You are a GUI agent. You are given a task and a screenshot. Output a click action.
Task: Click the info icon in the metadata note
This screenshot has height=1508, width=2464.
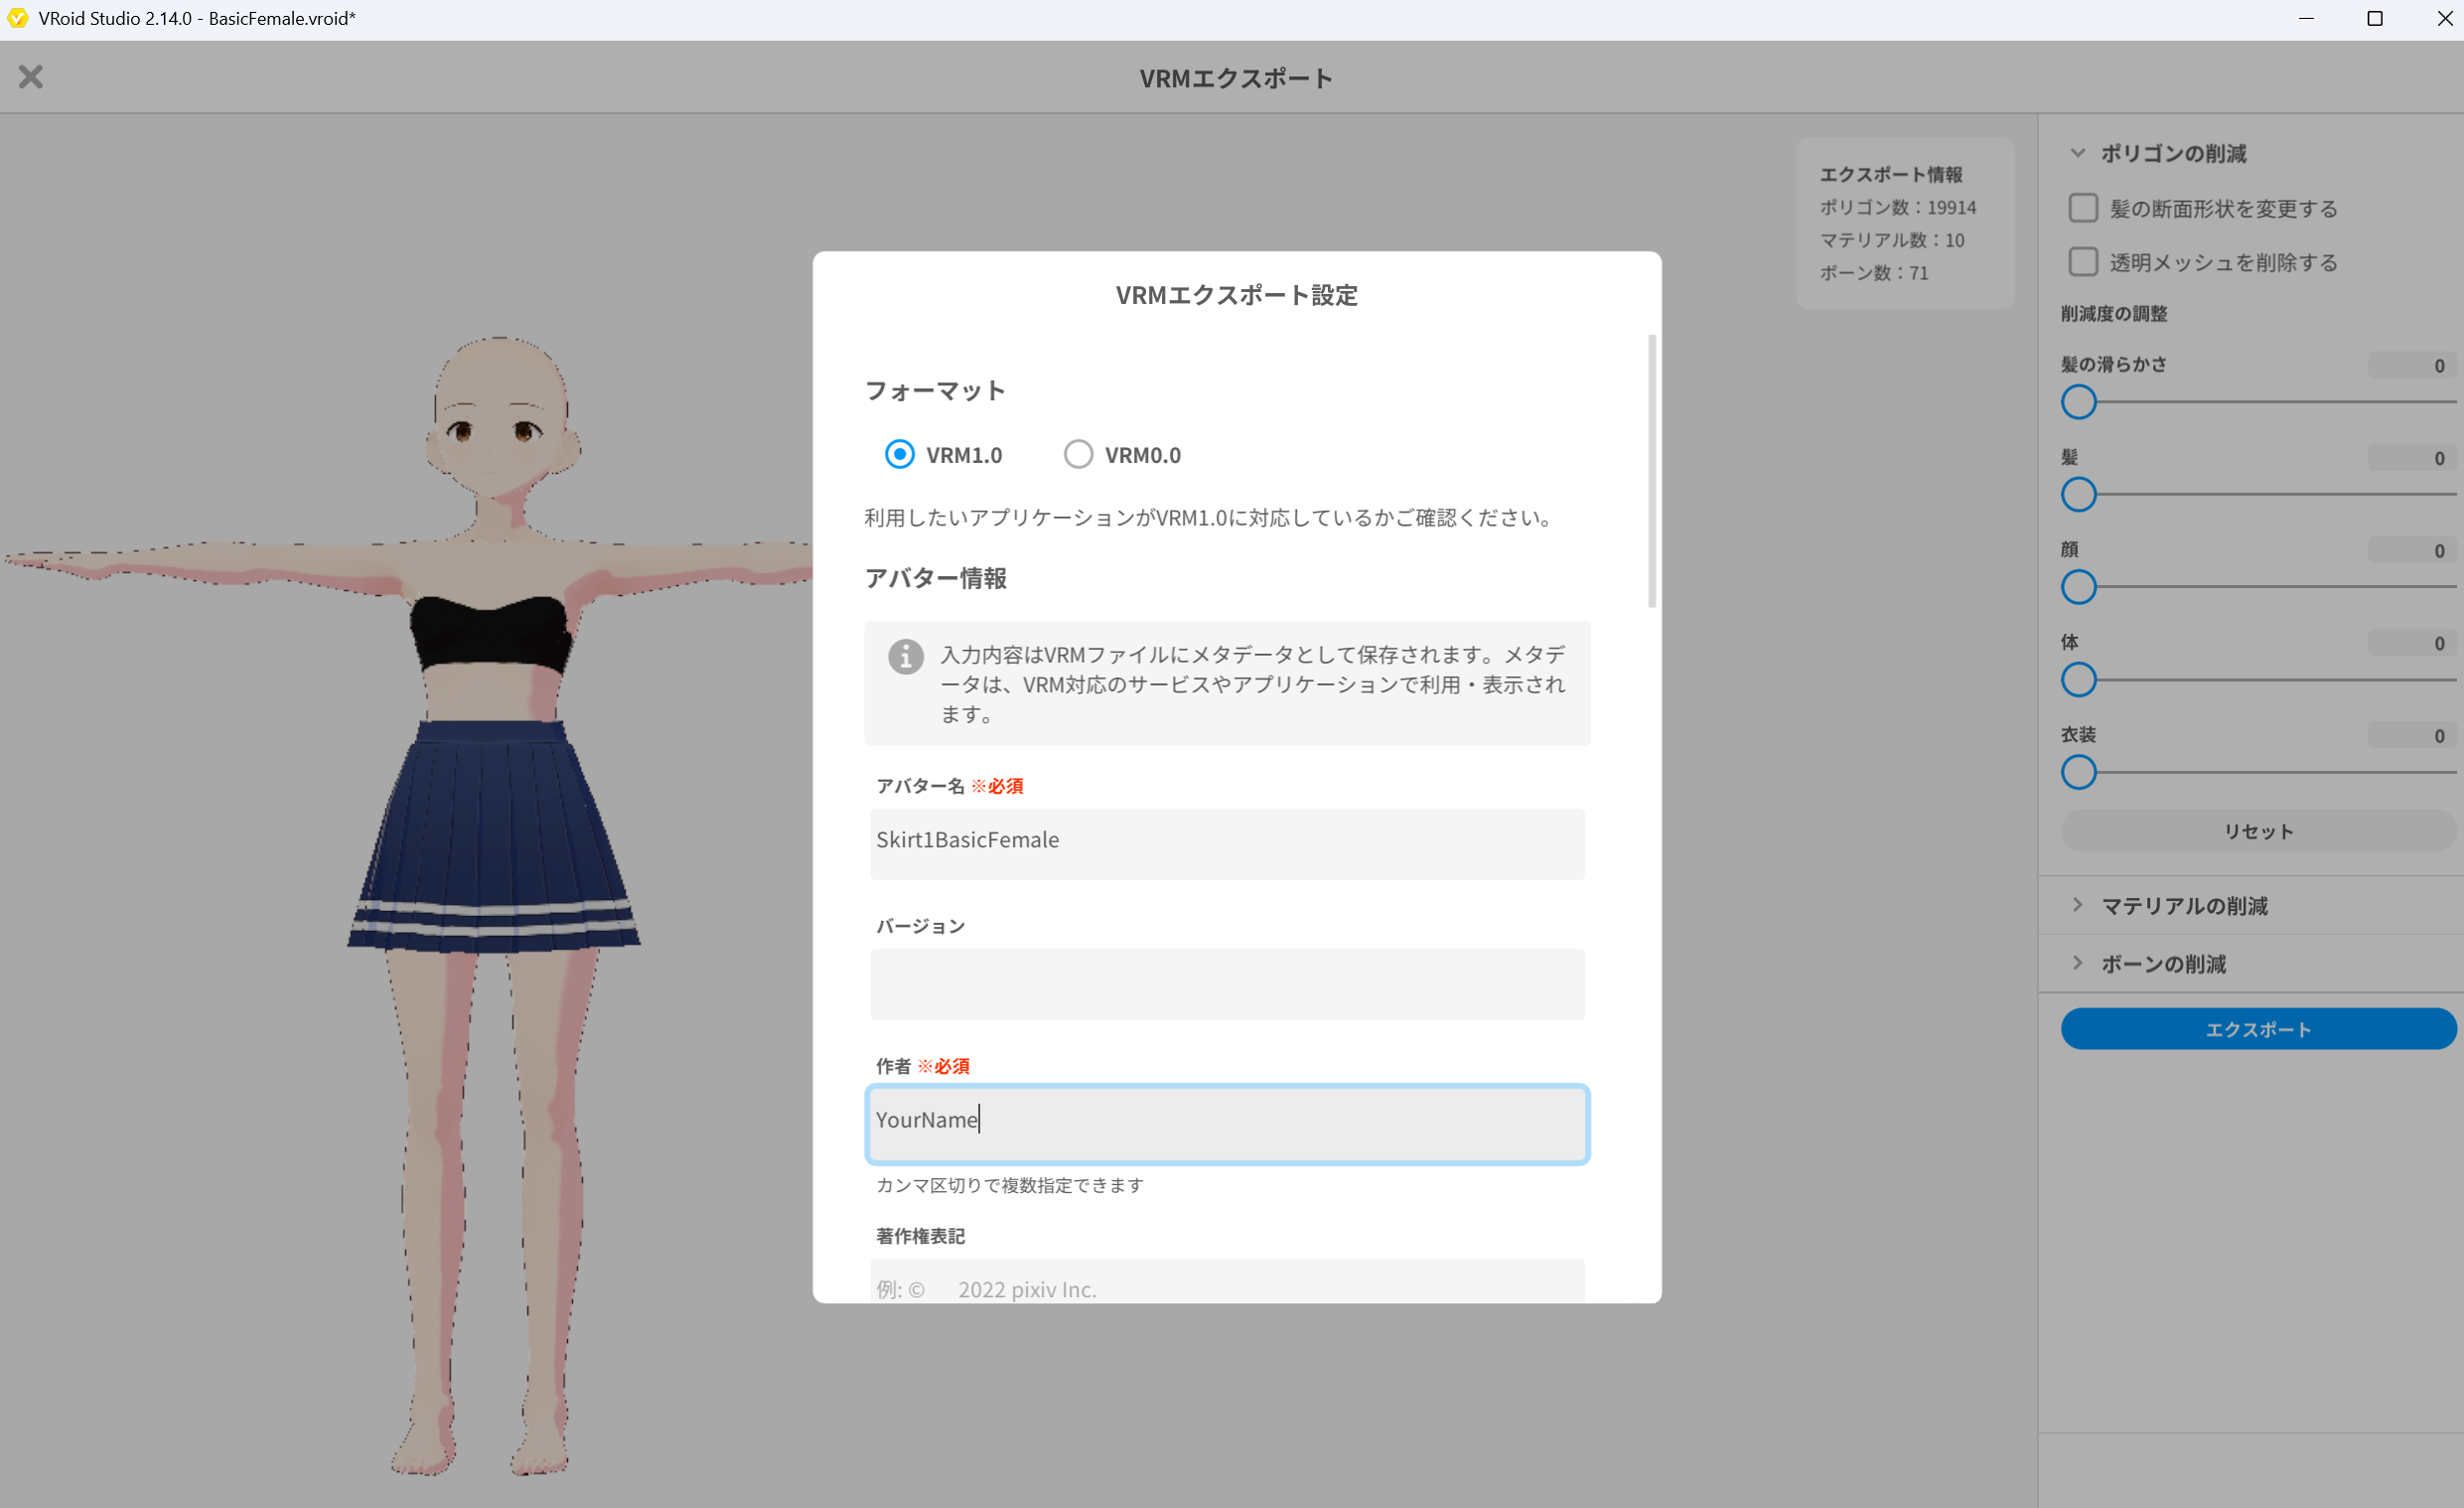pos(906,657)
